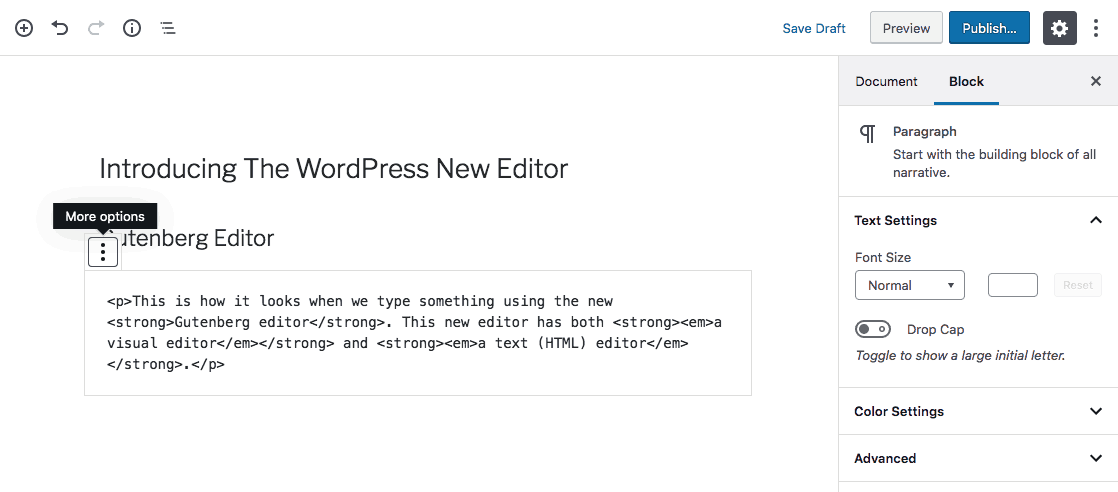Open the Font Size dropdown

click(910, 285)
